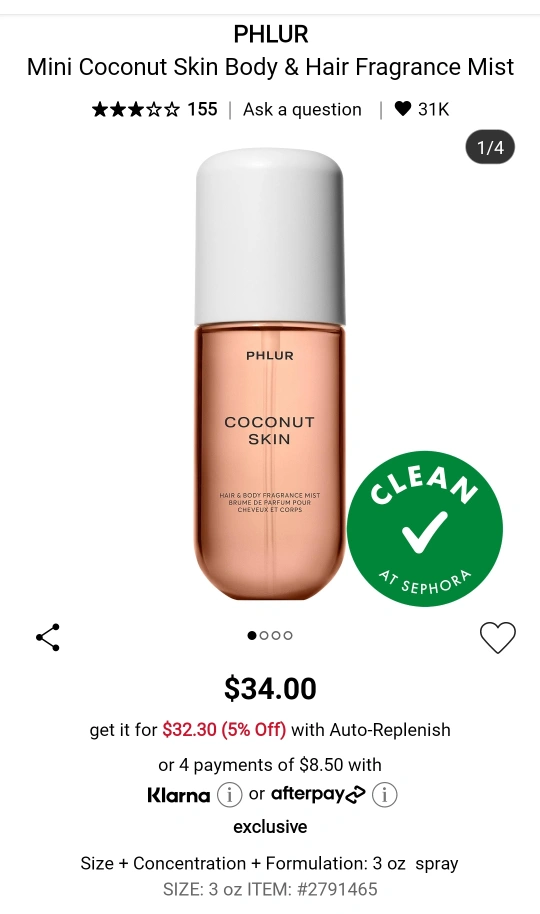This screenshot has width=540, height=914.
Task: Open Klarna info icon
Action: point(229,795)
